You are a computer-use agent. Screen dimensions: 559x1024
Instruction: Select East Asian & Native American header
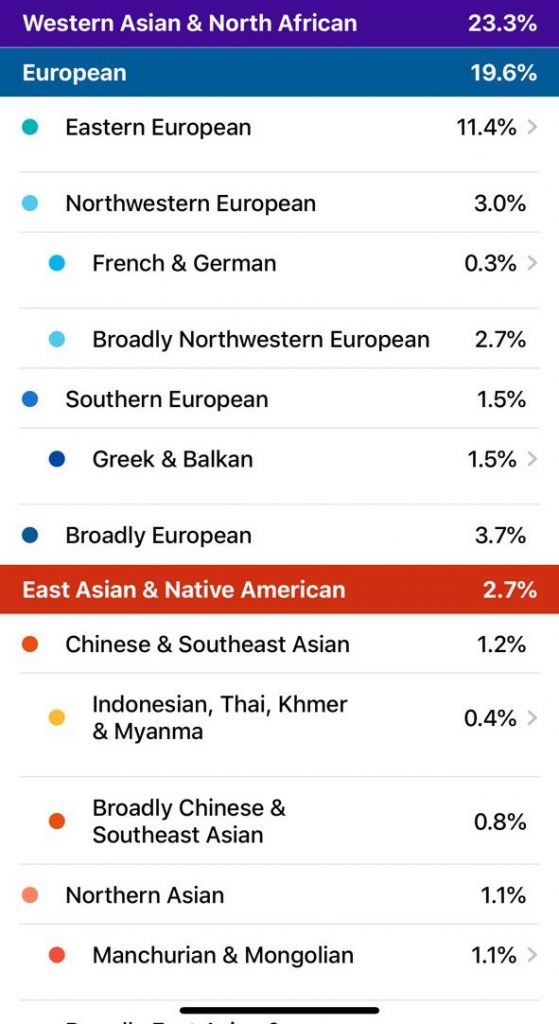[280, 590]
